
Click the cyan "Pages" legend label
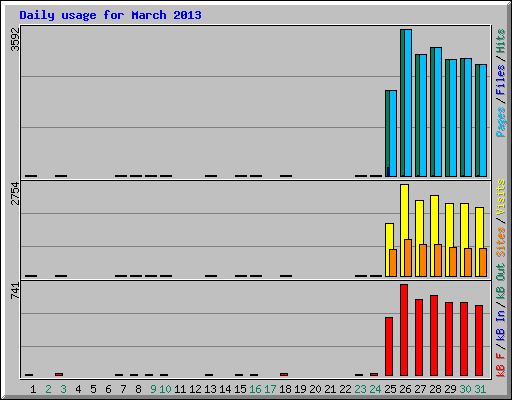[501, 122]
